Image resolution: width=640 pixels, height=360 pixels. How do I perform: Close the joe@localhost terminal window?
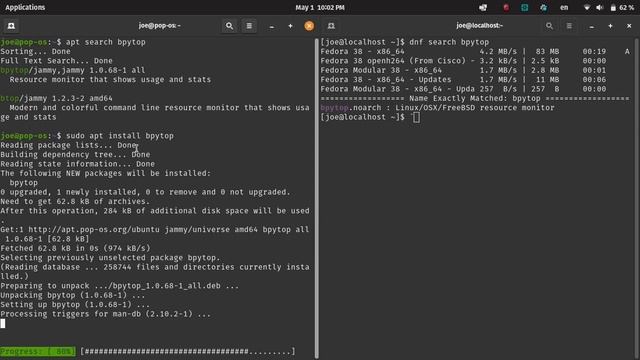pos(629,26)
